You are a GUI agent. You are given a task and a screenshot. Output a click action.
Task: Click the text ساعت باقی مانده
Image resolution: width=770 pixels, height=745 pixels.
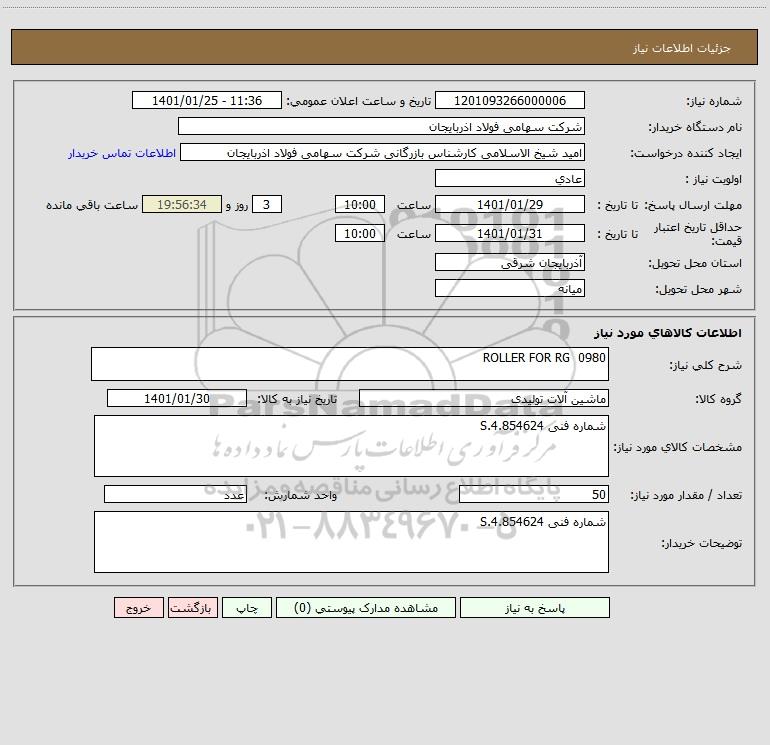[x=92, y=205]
